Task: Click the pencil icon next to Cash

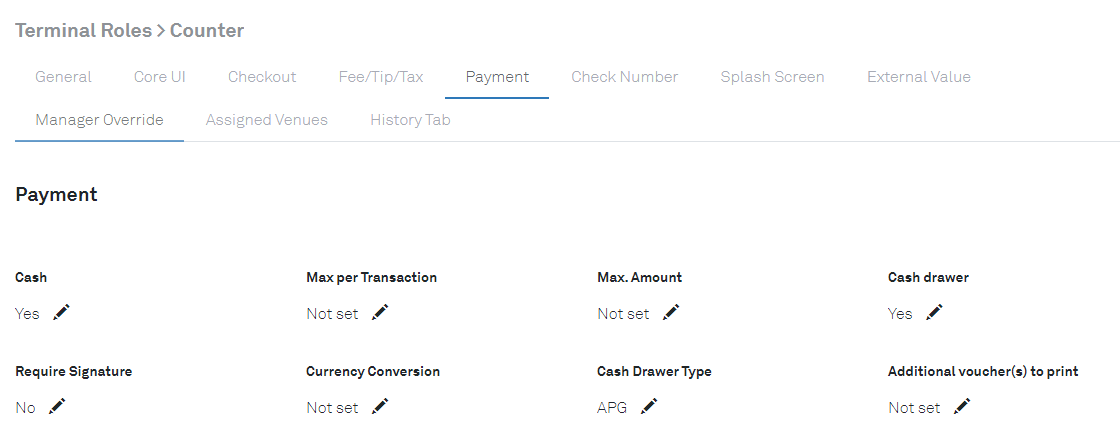Action: coord(62,313)
